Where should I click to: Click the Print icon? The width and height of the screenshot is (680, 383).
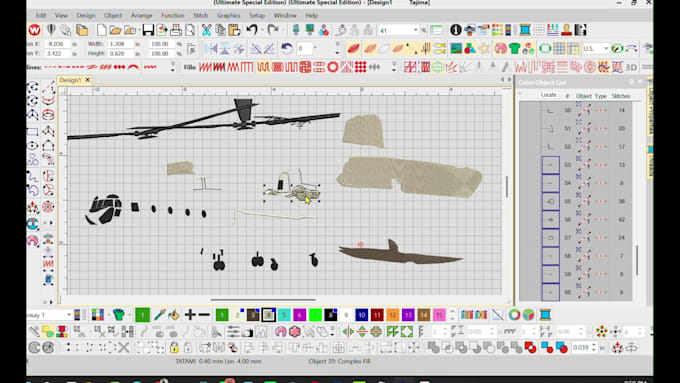[176, 30]
